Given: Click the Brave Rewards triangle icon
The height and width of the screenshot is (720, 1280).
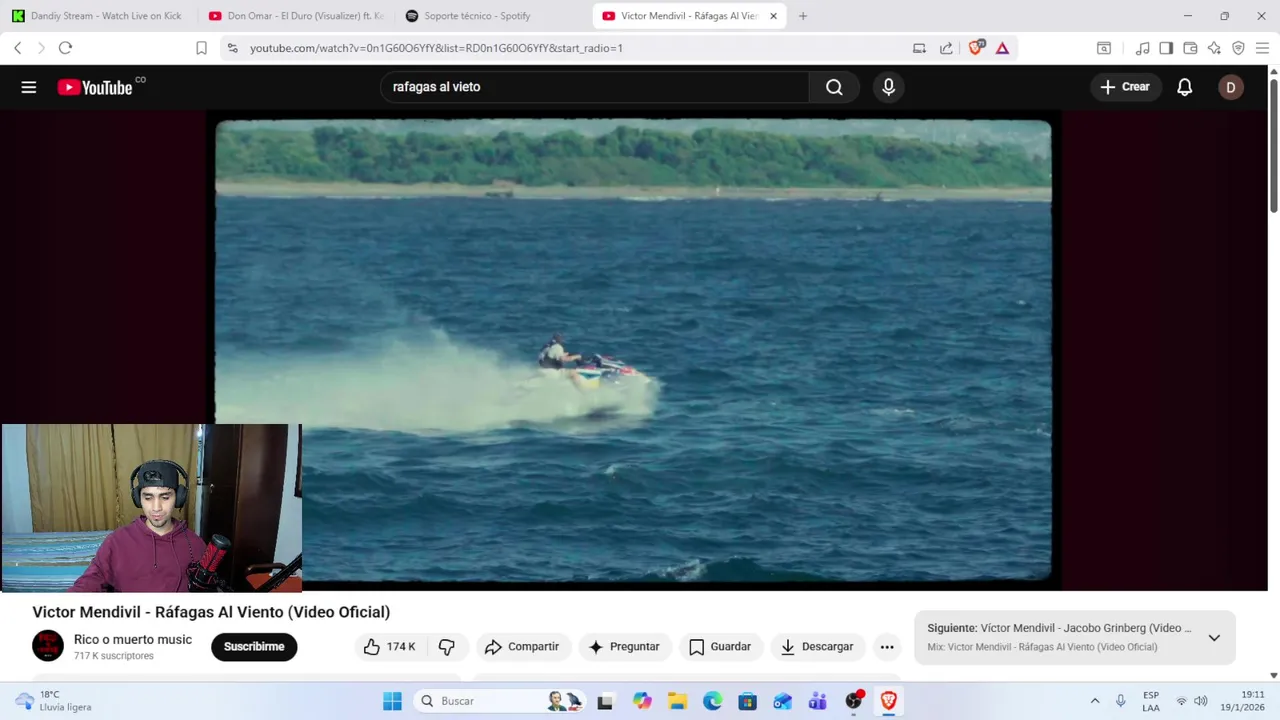Looking at the screenshot, I should [x=1002, y=48].
